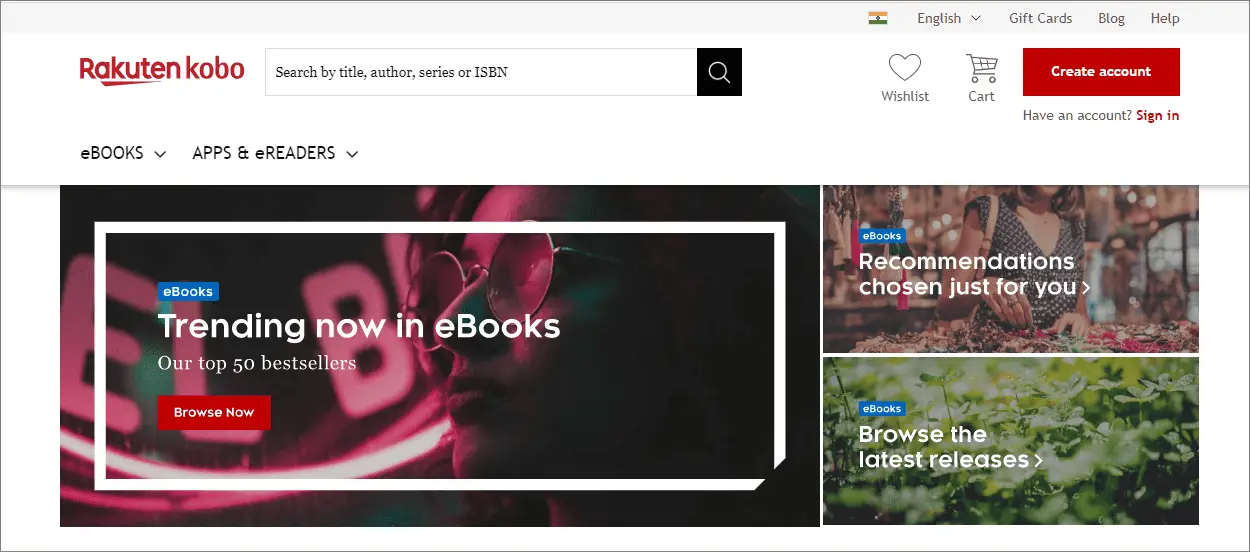Viewport: 1250px width, 552px height.
Task: Click eBooks tag above Recommendations heading
Action: (881, 236)
